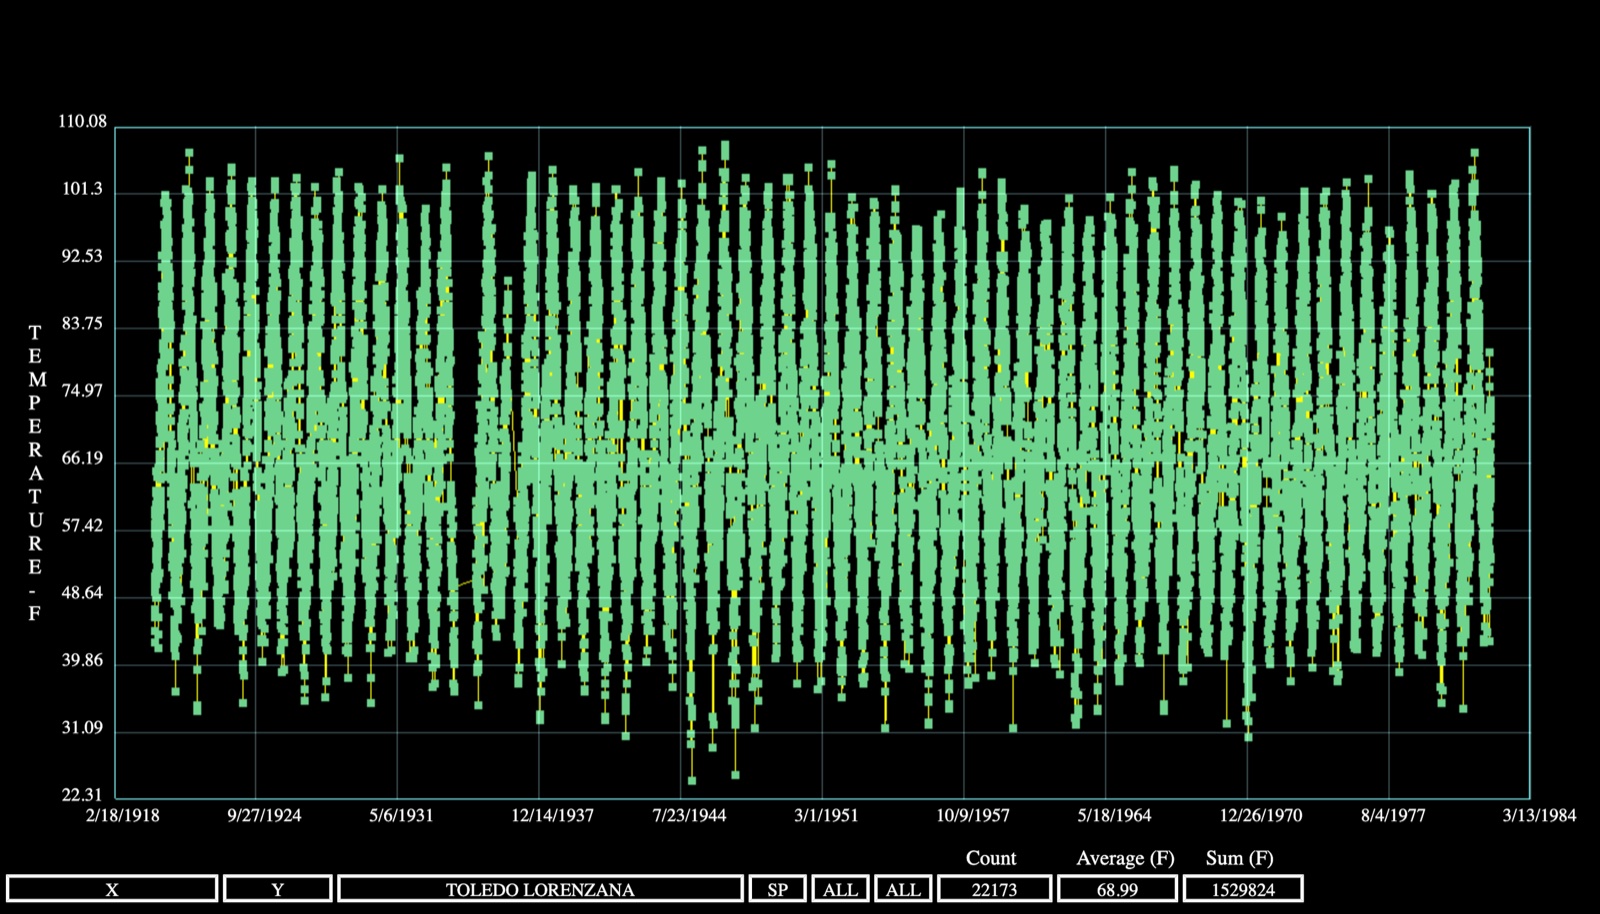The image size is (1600, 914).
Task: Click the 3/13/1984 date label
Action: tap(1539, 815)
